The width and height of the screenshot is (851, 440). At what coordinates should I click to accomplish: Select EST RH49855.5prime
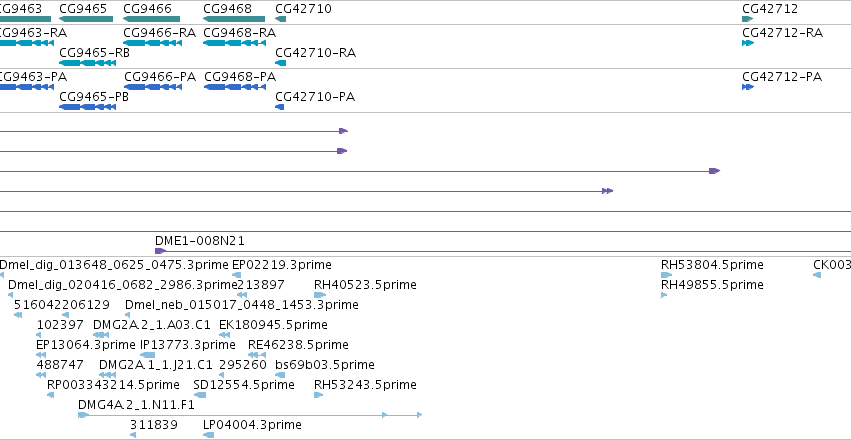pyautogui.click(x=712, y=285)
